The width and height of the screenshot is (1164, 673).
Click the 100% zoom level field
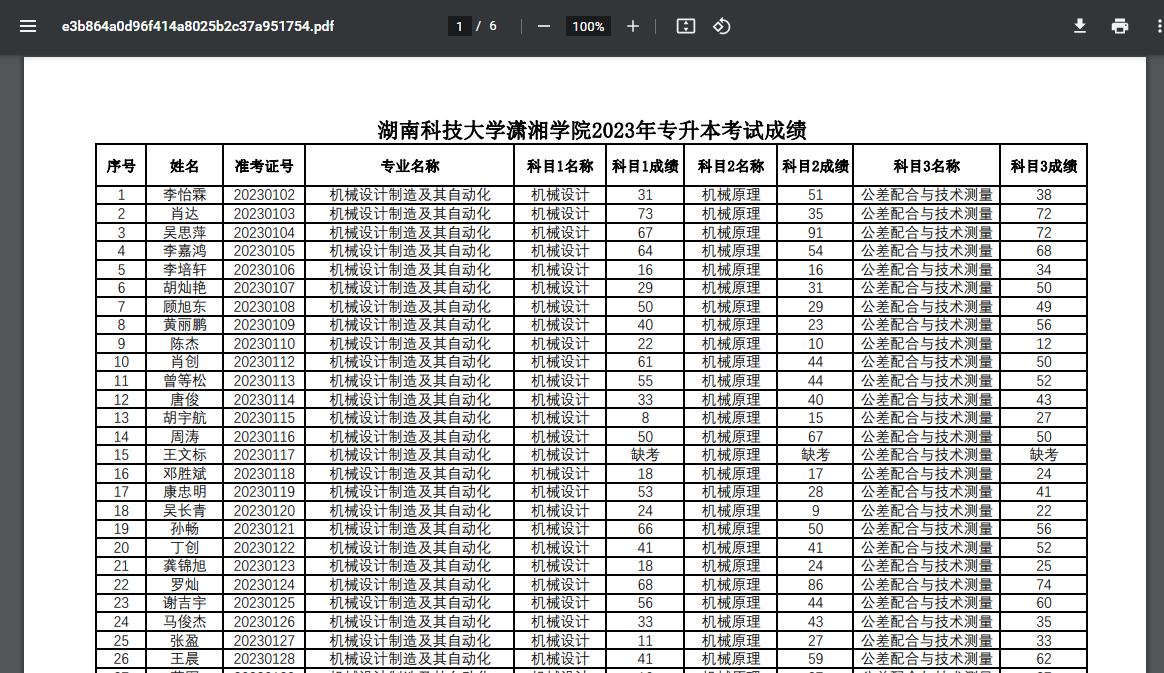[x=588, y=27]
